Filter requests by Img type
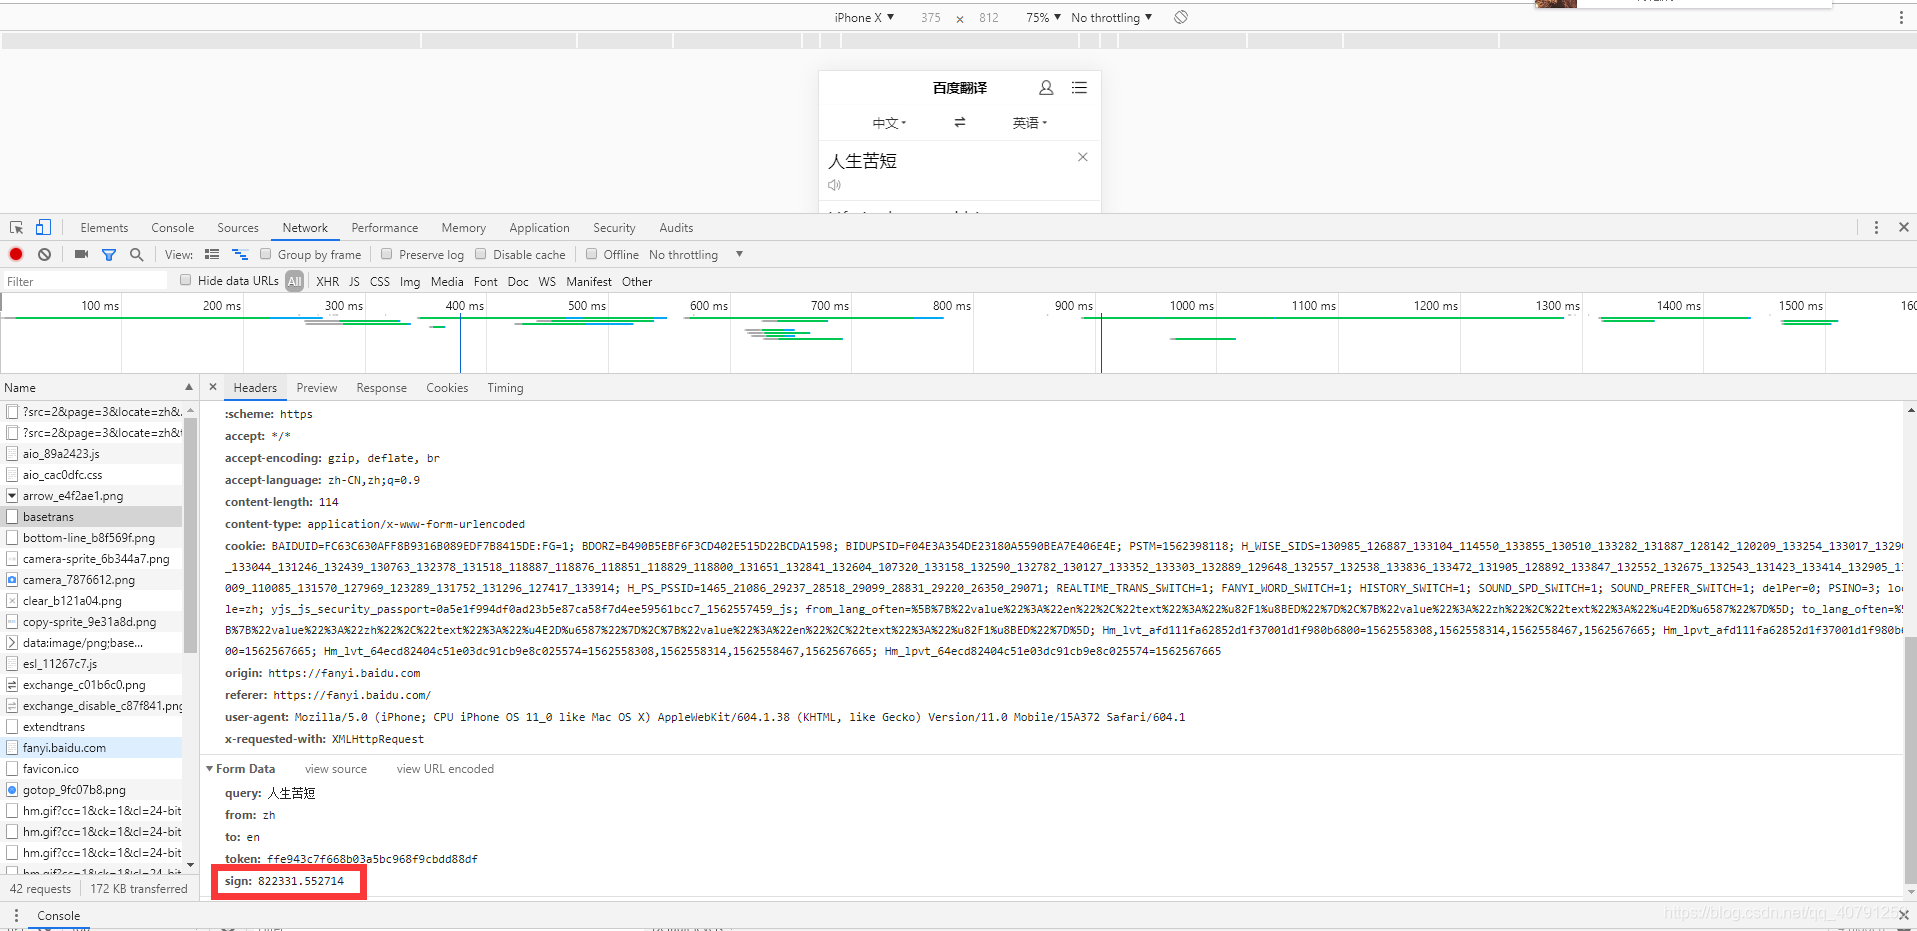 tap(410, 282)
